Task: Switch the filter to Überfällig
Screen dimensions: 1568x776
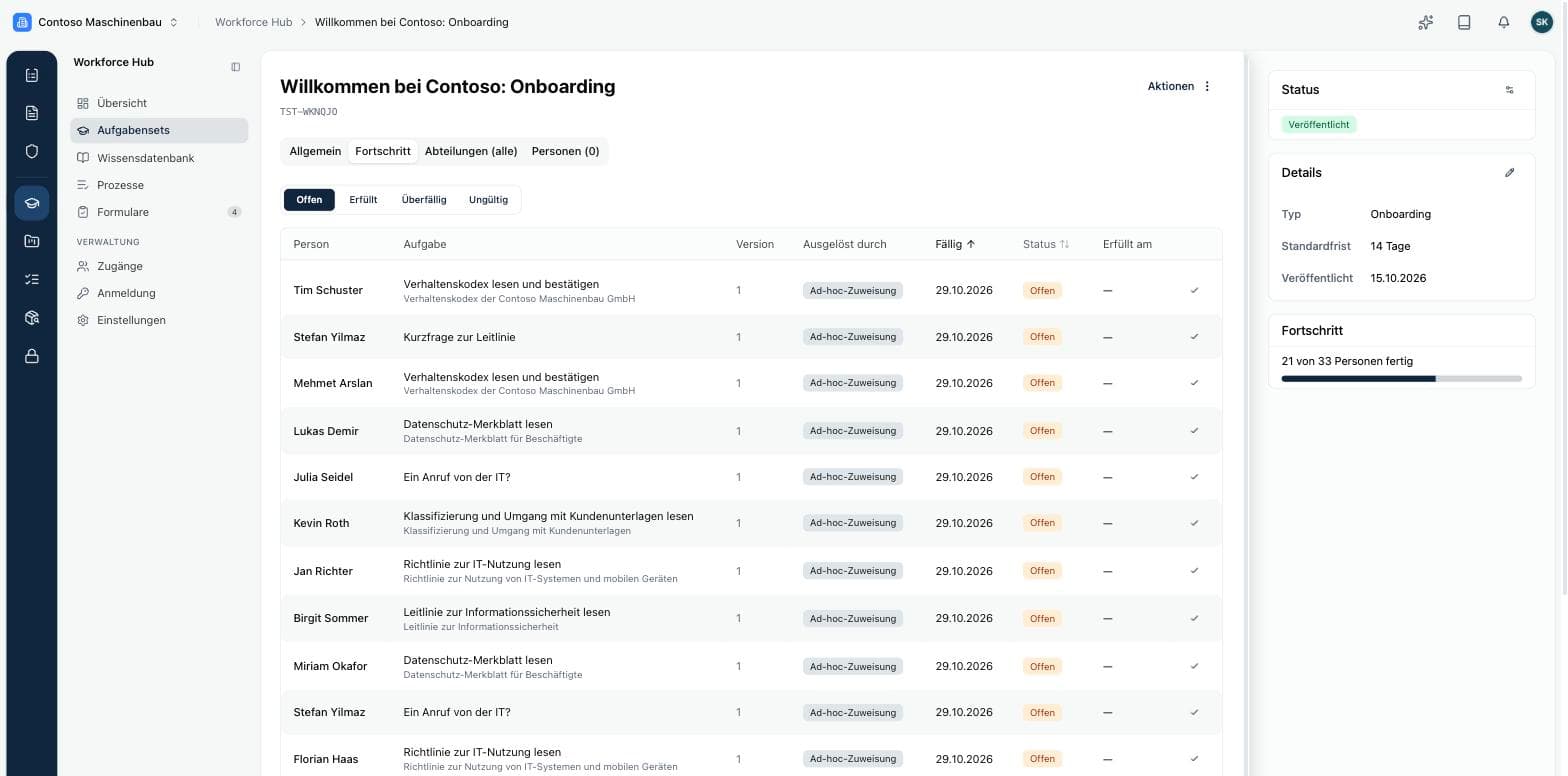Action: 424,200
